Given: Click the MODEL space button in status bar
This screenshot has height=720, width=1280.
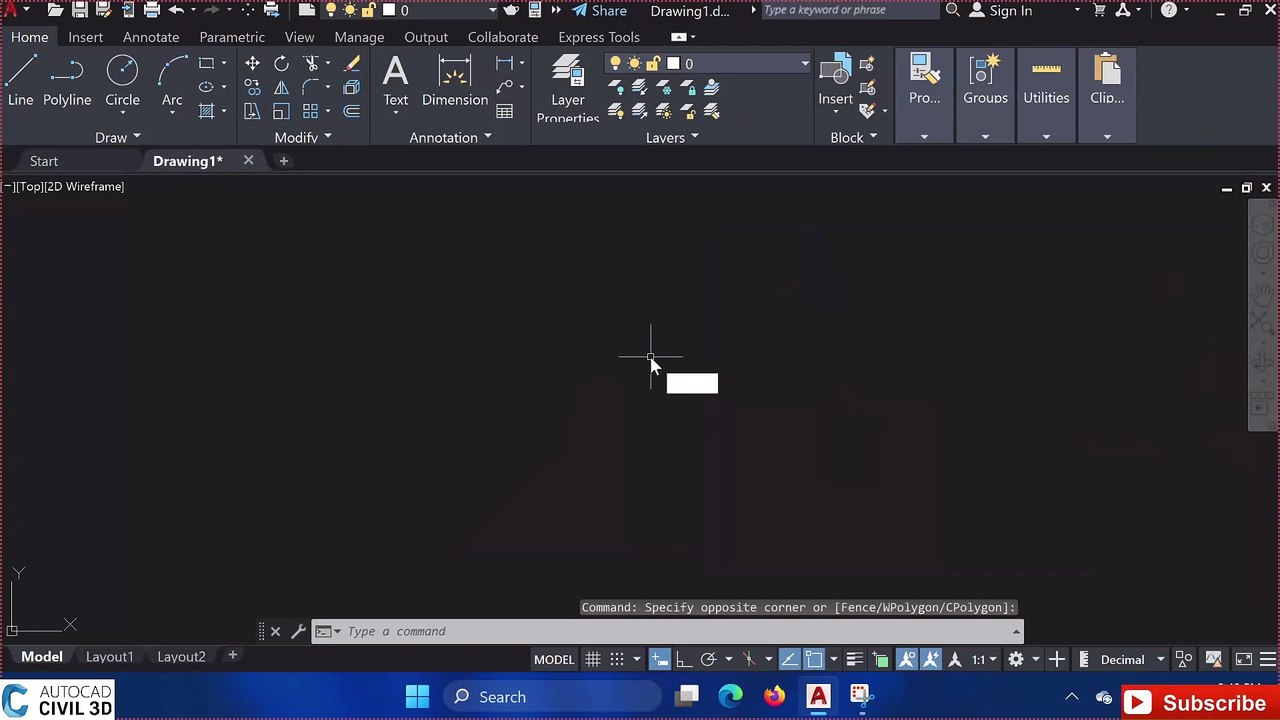Looking at the screenshot, I should click(x=554, y=659).
